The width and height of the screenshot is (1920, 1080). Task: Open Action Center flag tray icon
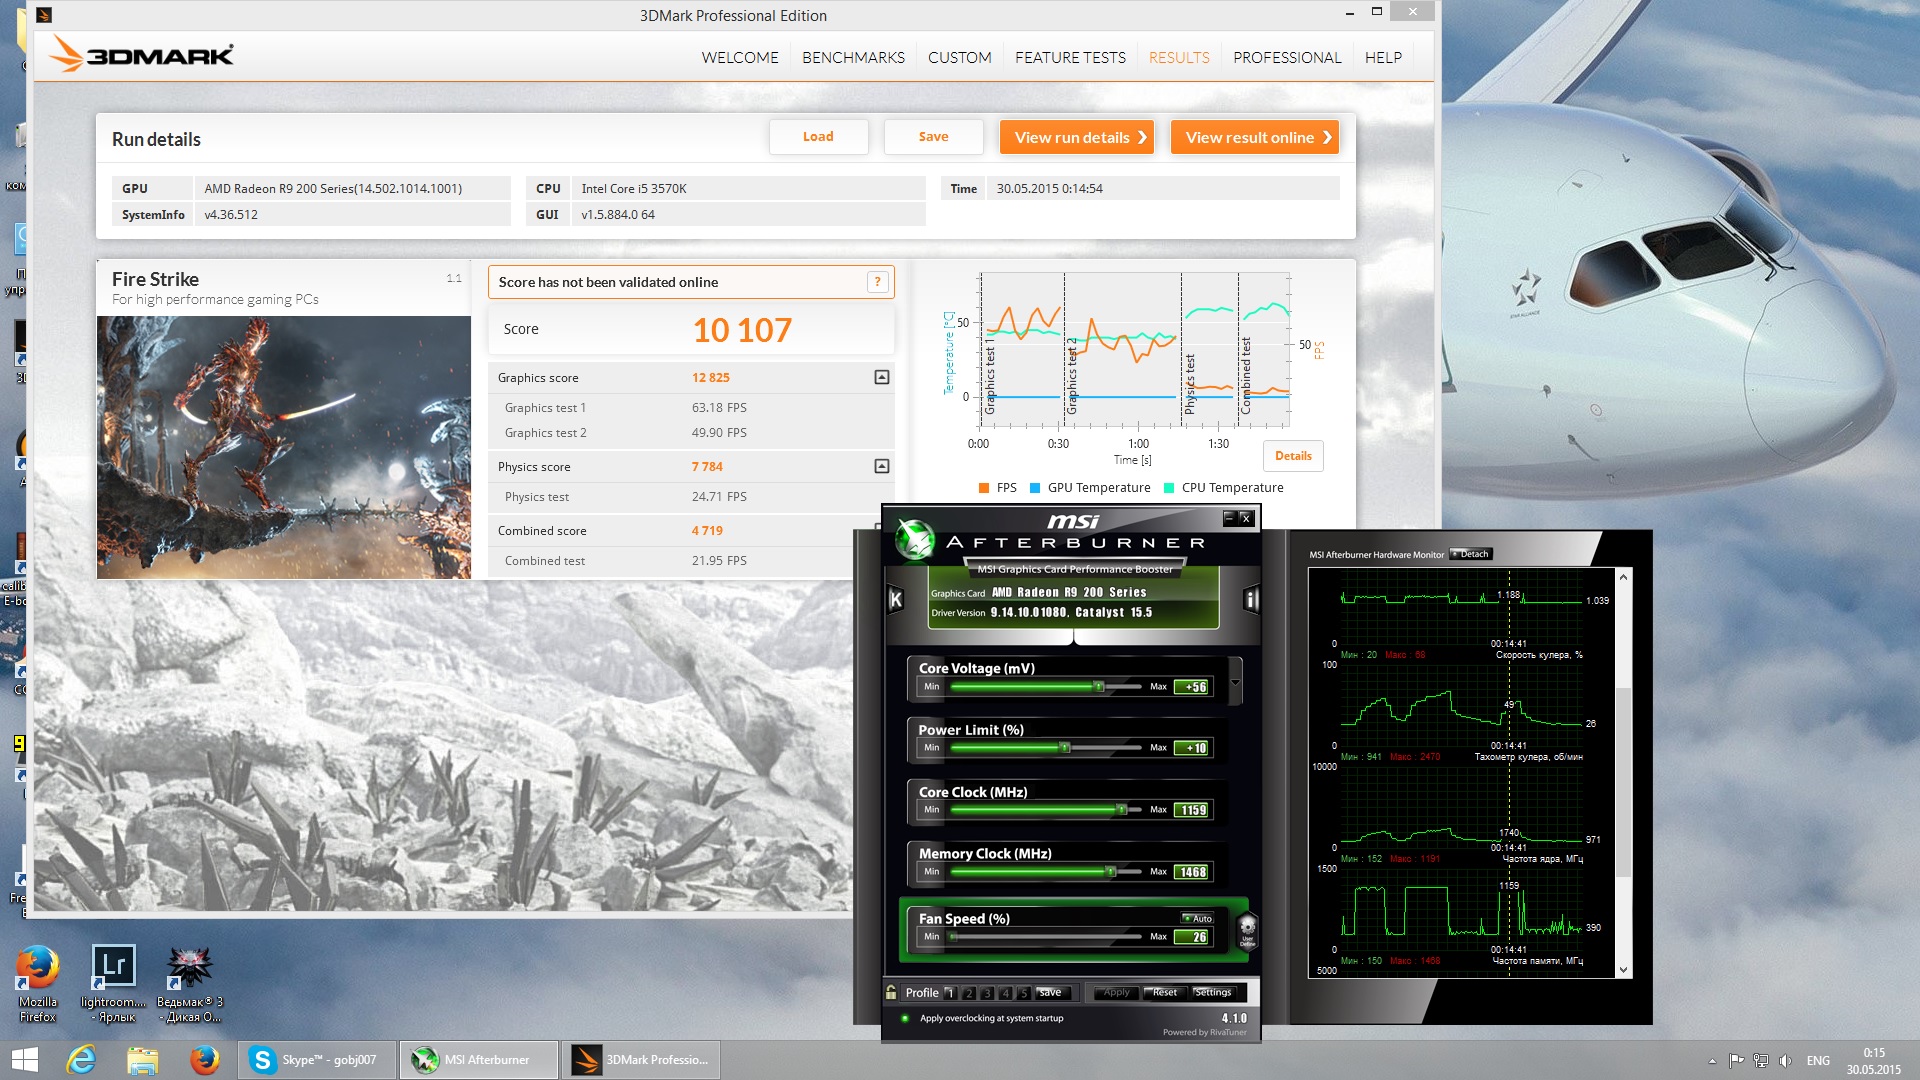[1736, 1061]
